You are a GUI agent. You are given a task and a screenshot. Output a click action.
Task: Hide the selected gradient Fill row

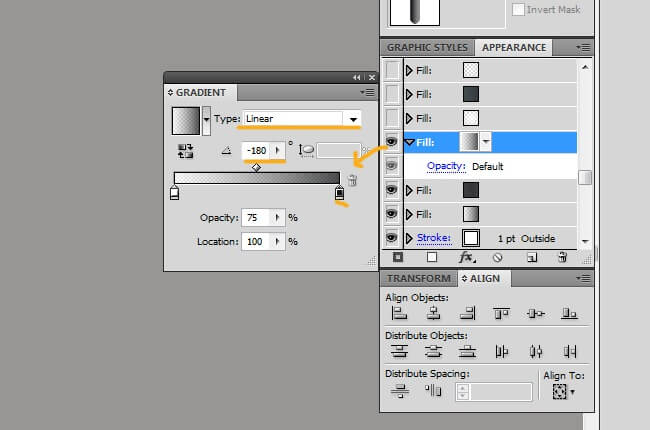(392, 142)
